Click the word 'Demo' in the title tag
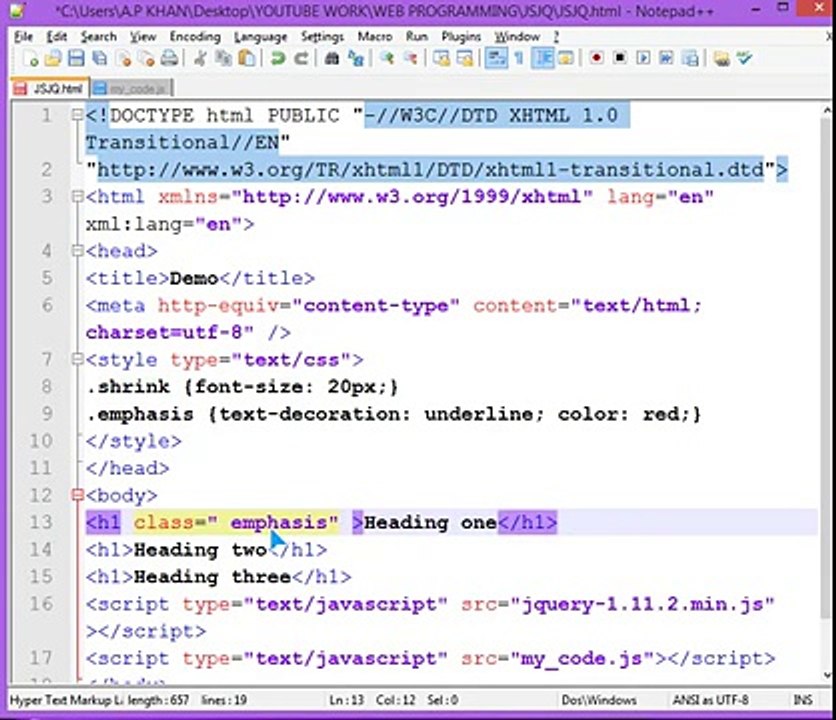Image resolution: width=836 pixels, height=720 pixels. pyautogui.click(x=194, y=278)
